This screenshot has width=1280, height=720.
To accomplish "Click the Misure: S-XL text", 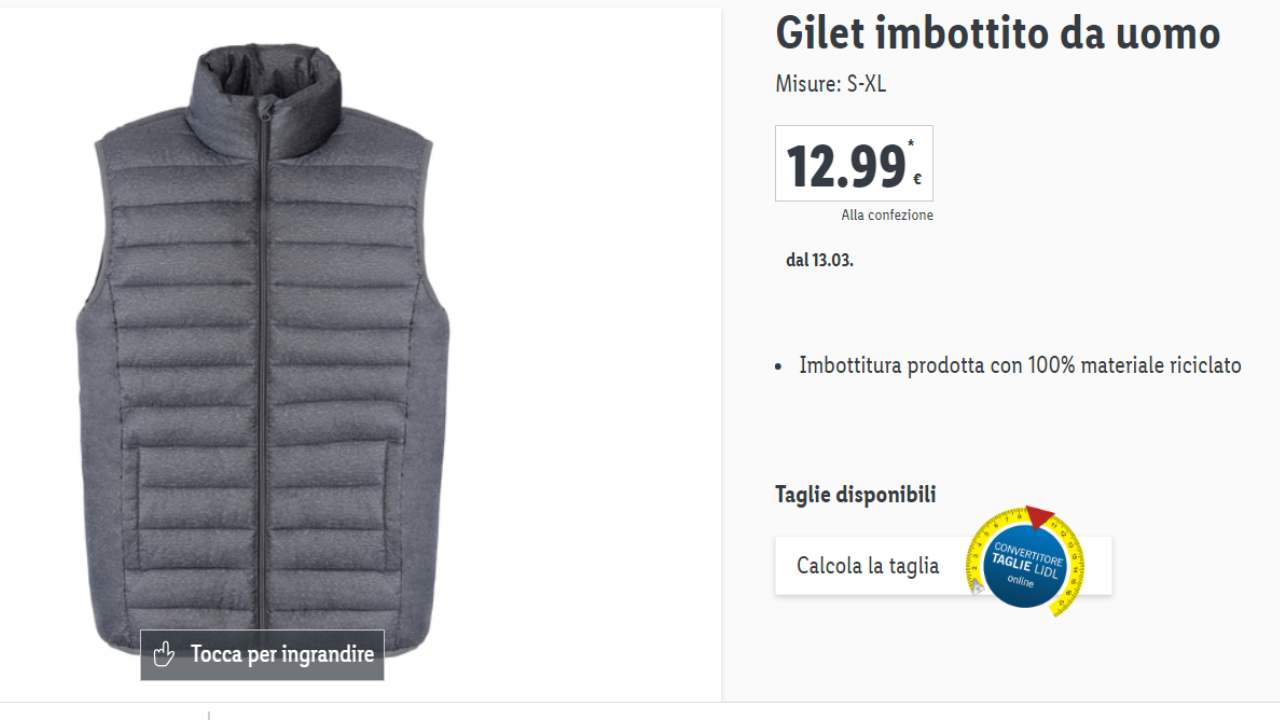I will pos(831,84).
